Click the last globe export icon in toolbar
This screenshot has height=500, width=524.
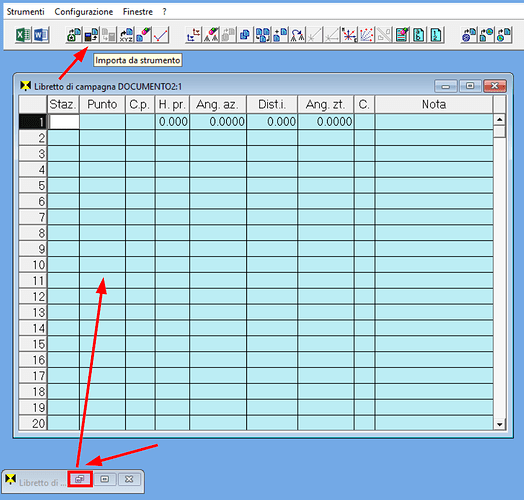504,35
